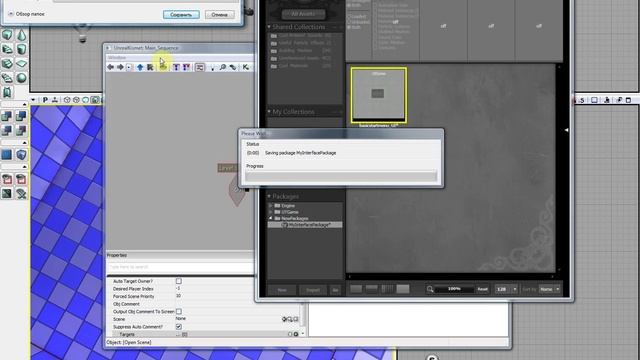Click the CSG Add tool
The image size is (640, 360).
(7, 116)
